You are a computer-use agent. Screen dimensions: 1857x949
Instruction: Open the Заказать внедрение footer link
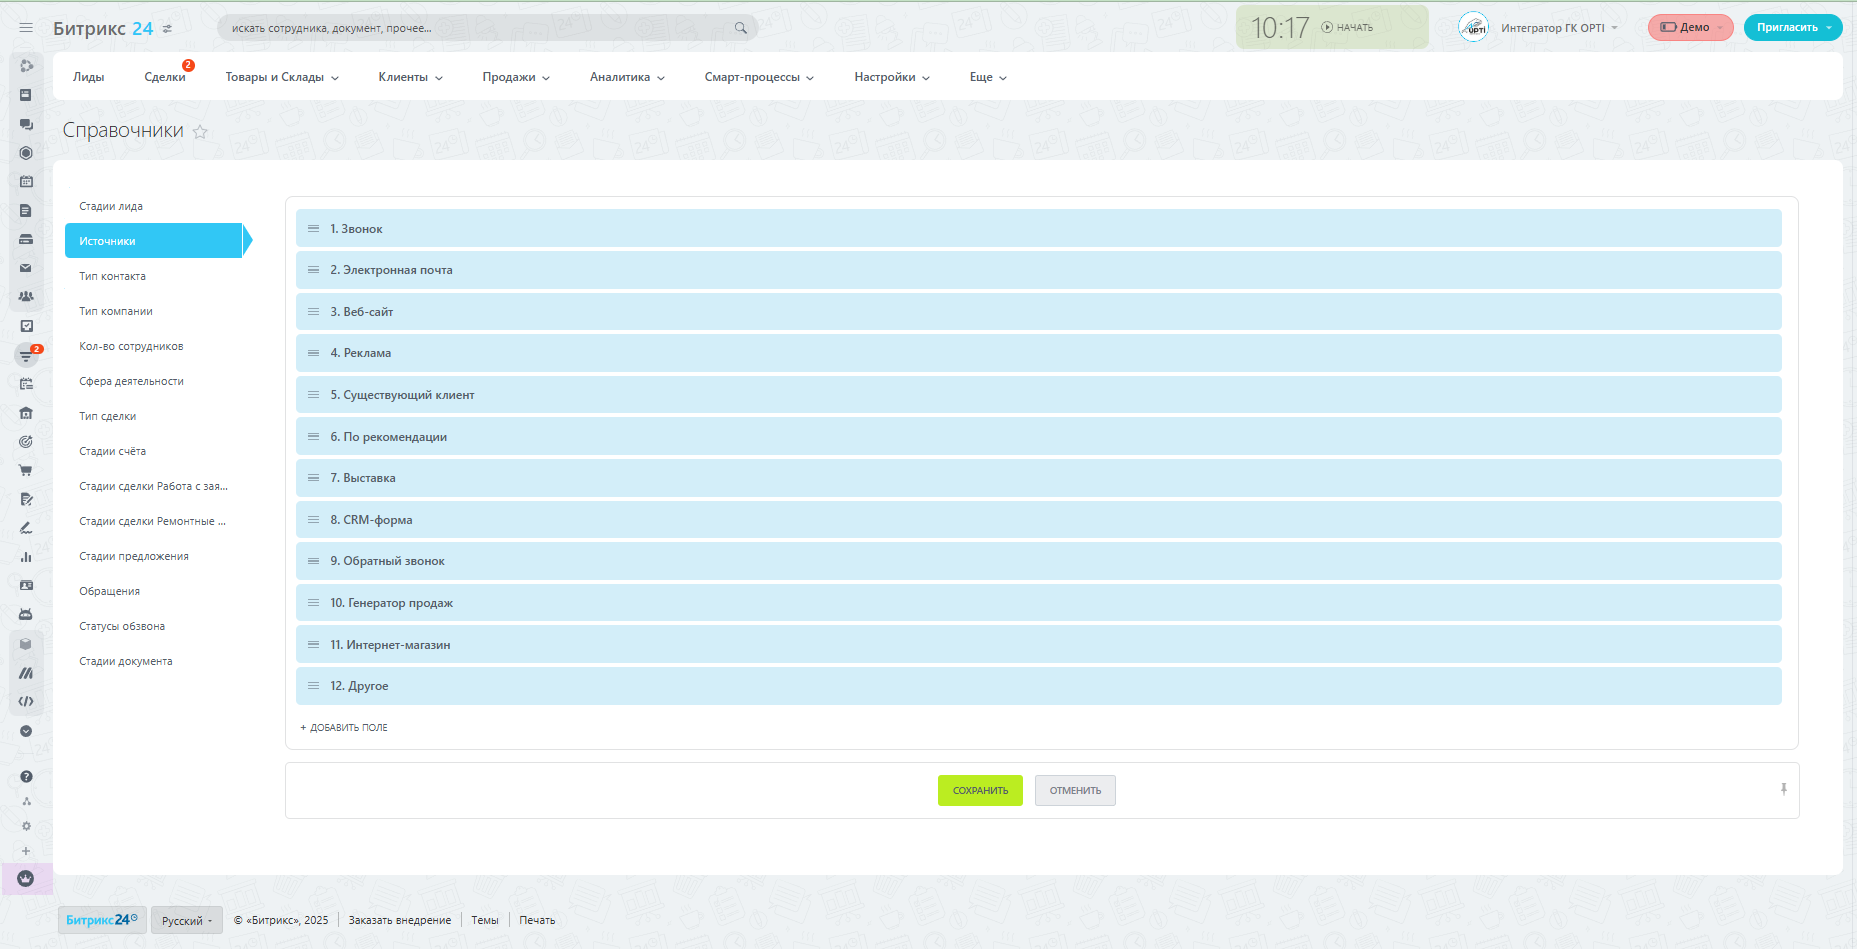click(399, 920)
